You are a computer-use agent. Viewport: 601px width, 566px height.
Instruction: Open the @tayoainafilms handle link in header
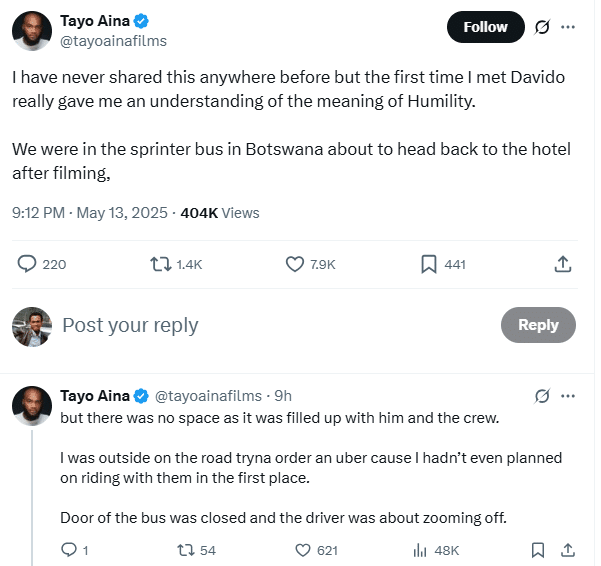tap(114, 41)
